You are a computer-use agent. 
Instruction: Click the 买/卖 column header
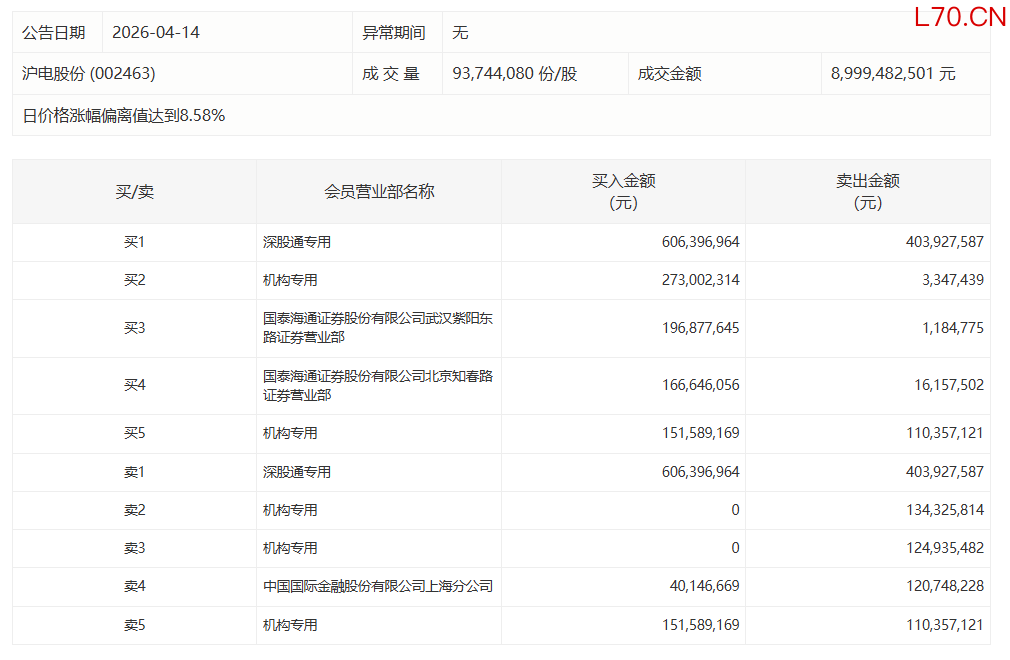click(x=134, y=192)
